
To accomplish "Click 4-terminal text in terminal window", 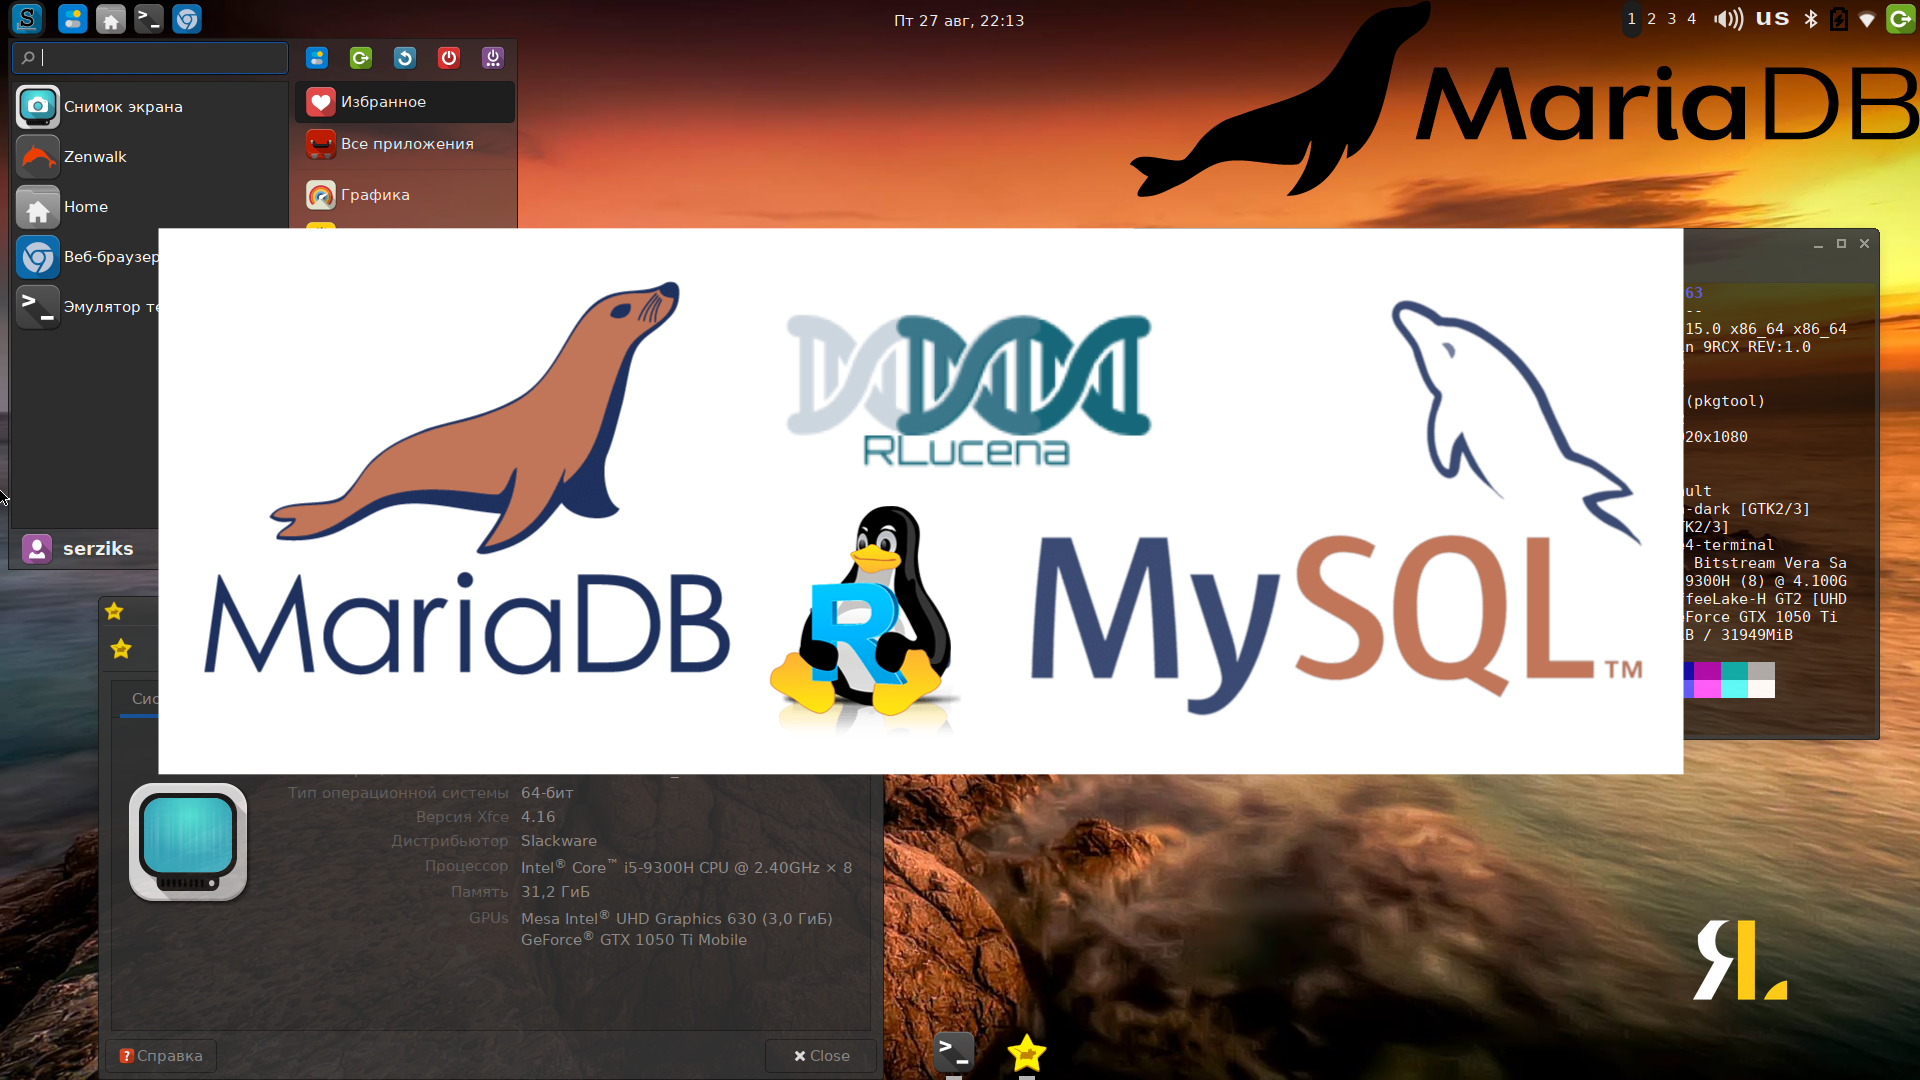I will 1729,545.
